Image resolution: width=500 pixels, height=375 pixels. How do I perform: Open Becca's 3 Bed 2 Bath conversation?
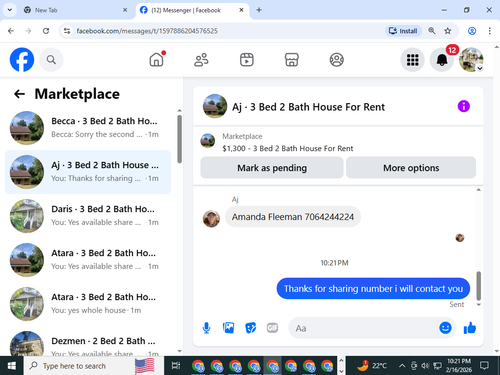click(x=88, y=128)
